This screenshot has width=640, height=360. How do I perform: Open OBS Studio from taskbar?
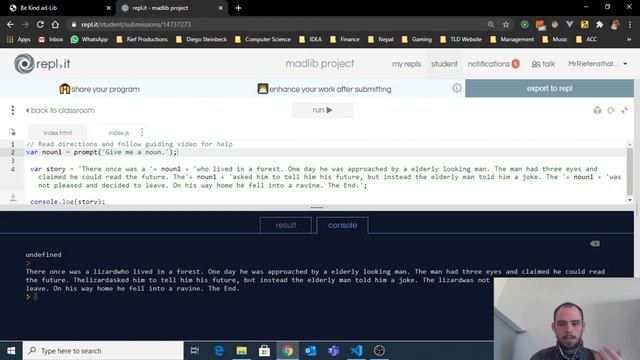pos(379,351)
